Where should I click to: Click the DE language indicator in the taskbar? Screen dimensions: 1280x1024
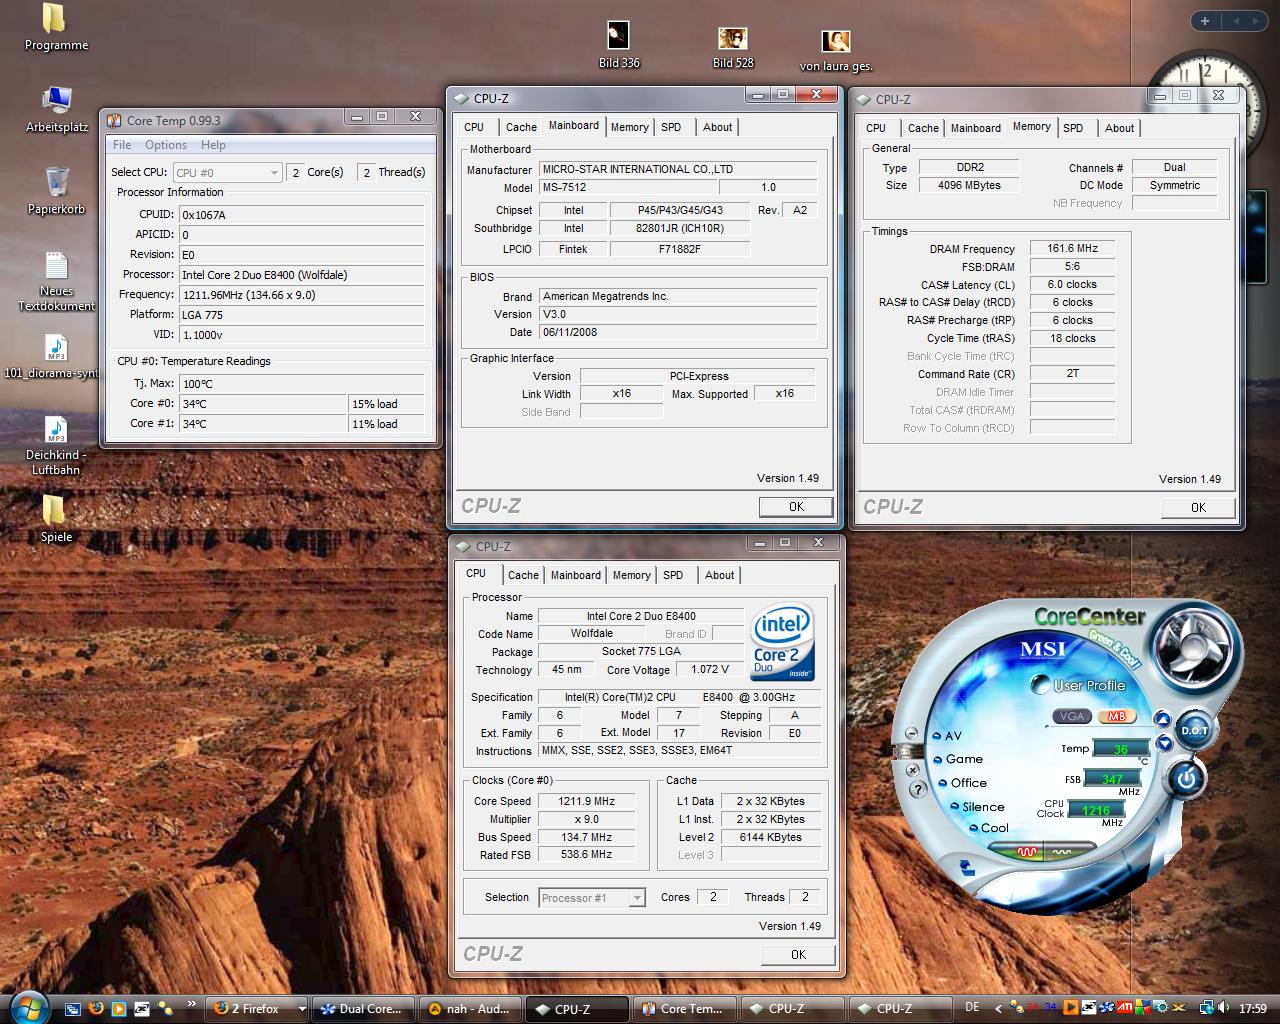[x=972, y=1009]
